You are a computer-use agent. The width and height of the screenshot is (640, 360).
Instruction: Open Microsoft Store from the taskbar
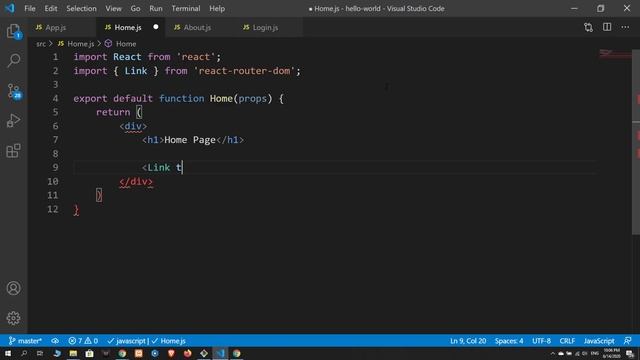coord(89,353)
